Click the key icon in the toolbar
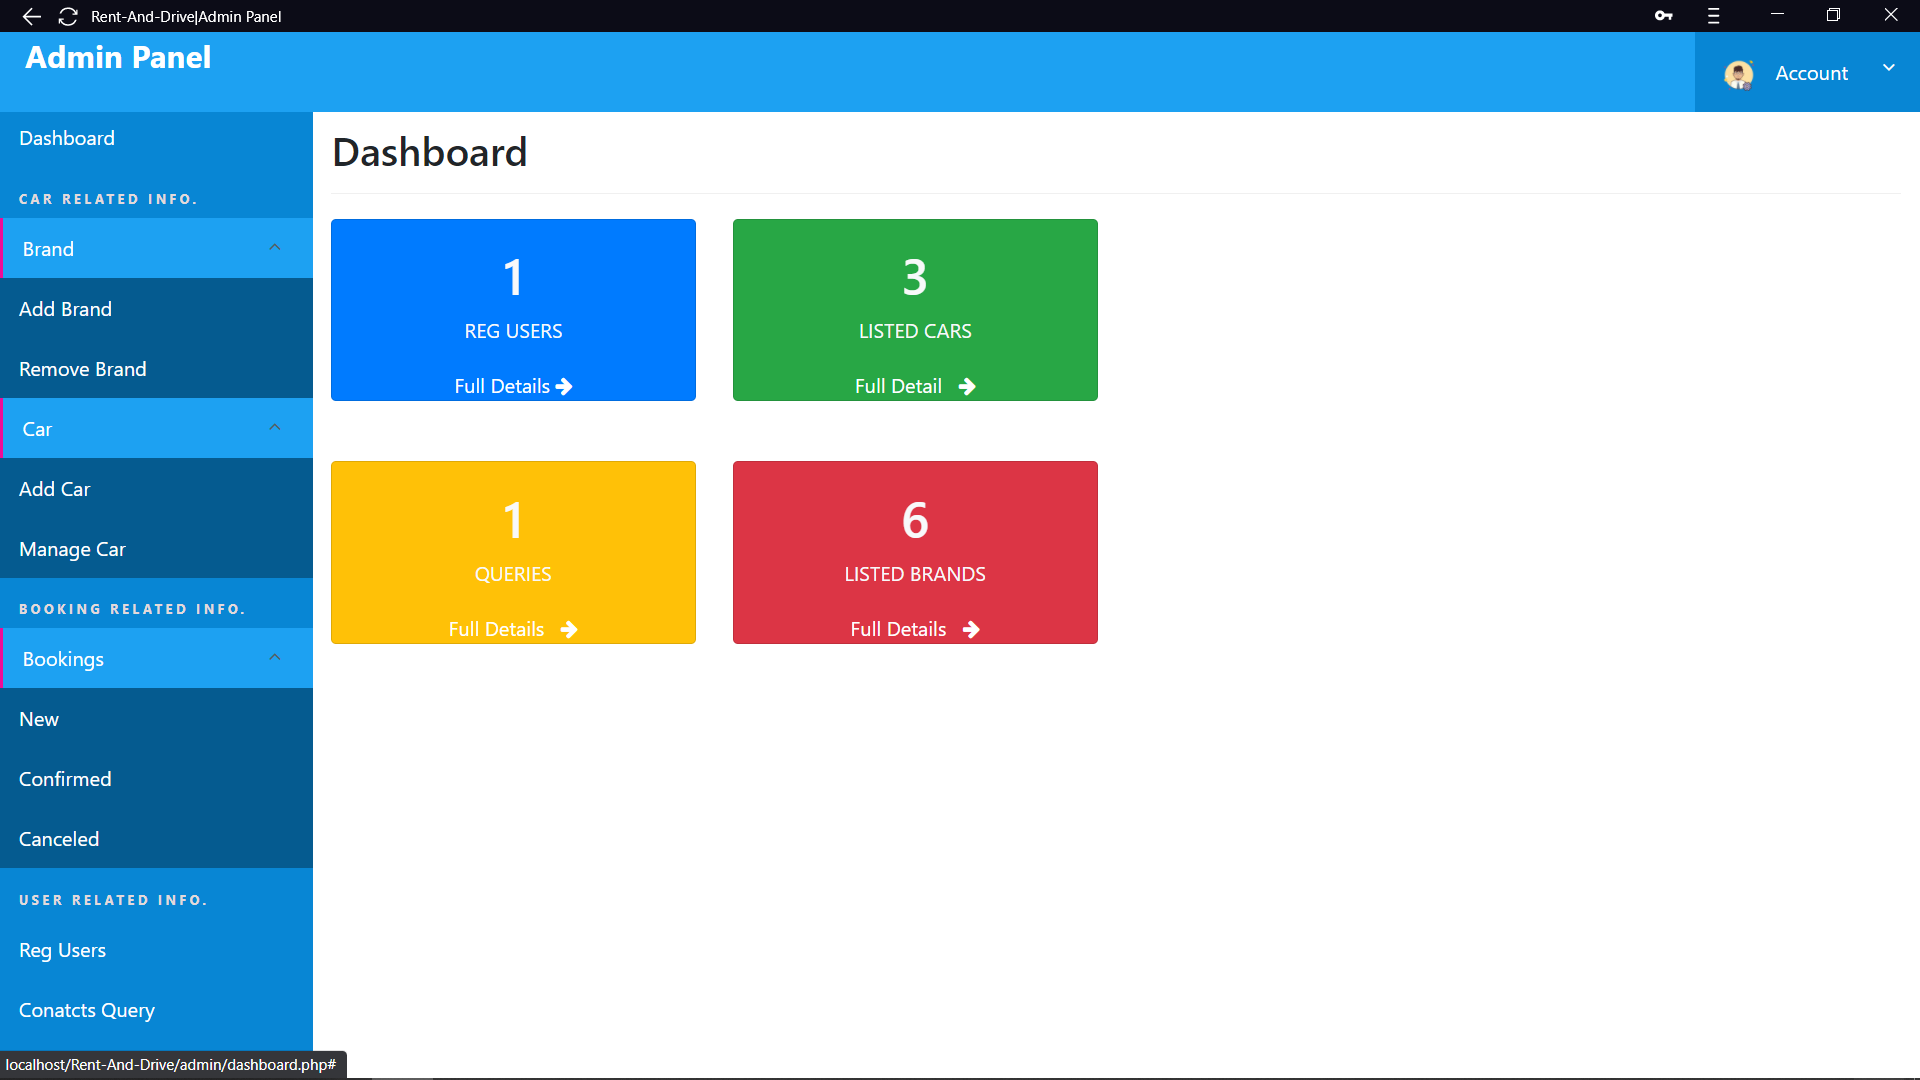Screen dimensions: 1920x1080 [1664, 16]
